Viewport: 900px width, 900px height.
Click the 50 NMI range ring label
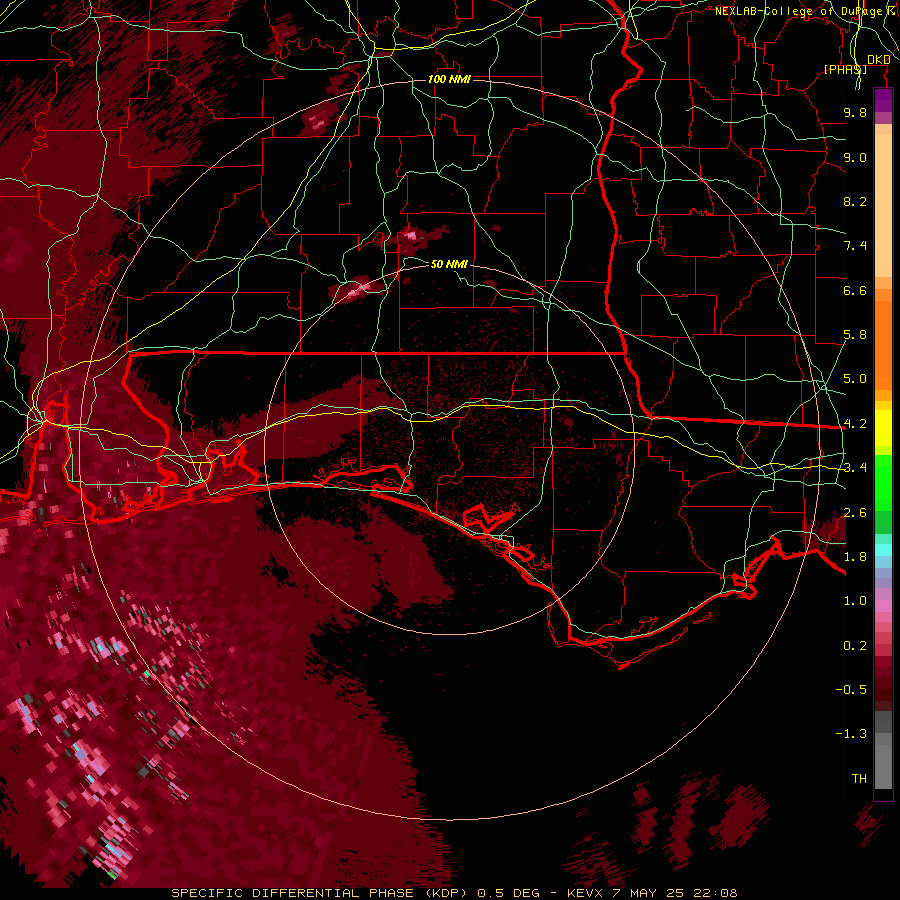[449, 264]
